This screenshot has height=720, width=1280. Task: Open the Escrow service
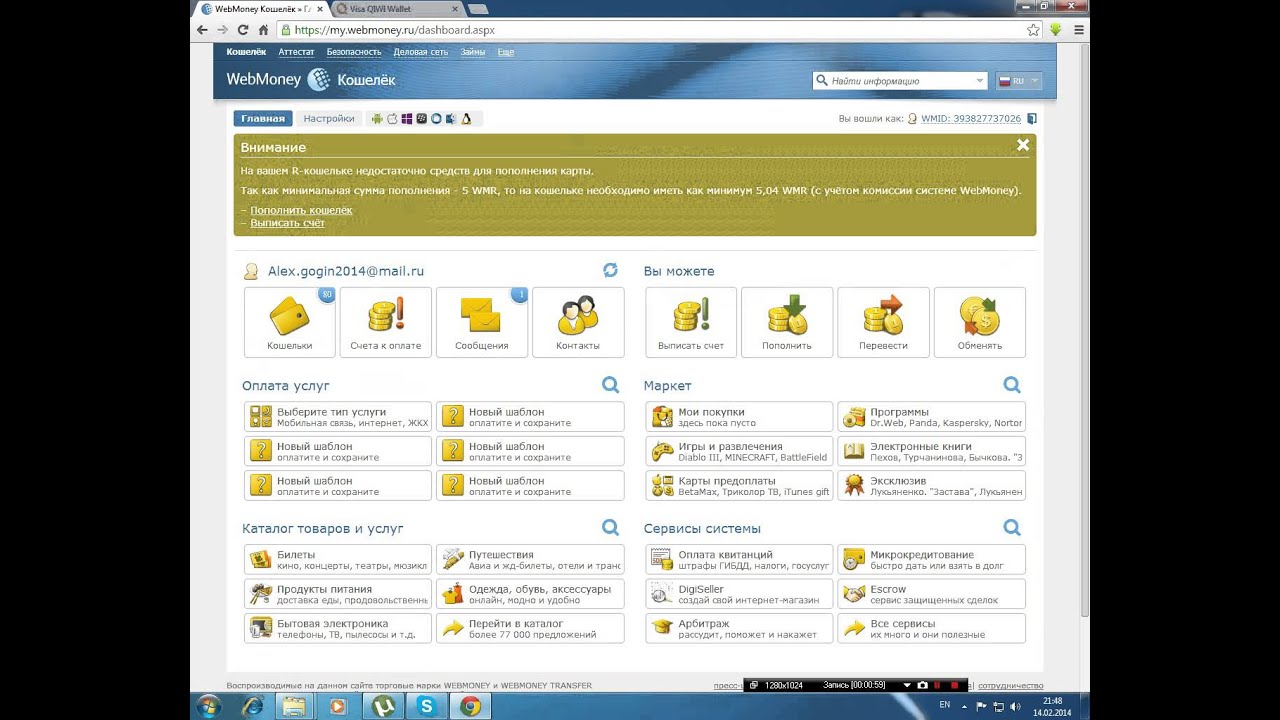(931, 594)
